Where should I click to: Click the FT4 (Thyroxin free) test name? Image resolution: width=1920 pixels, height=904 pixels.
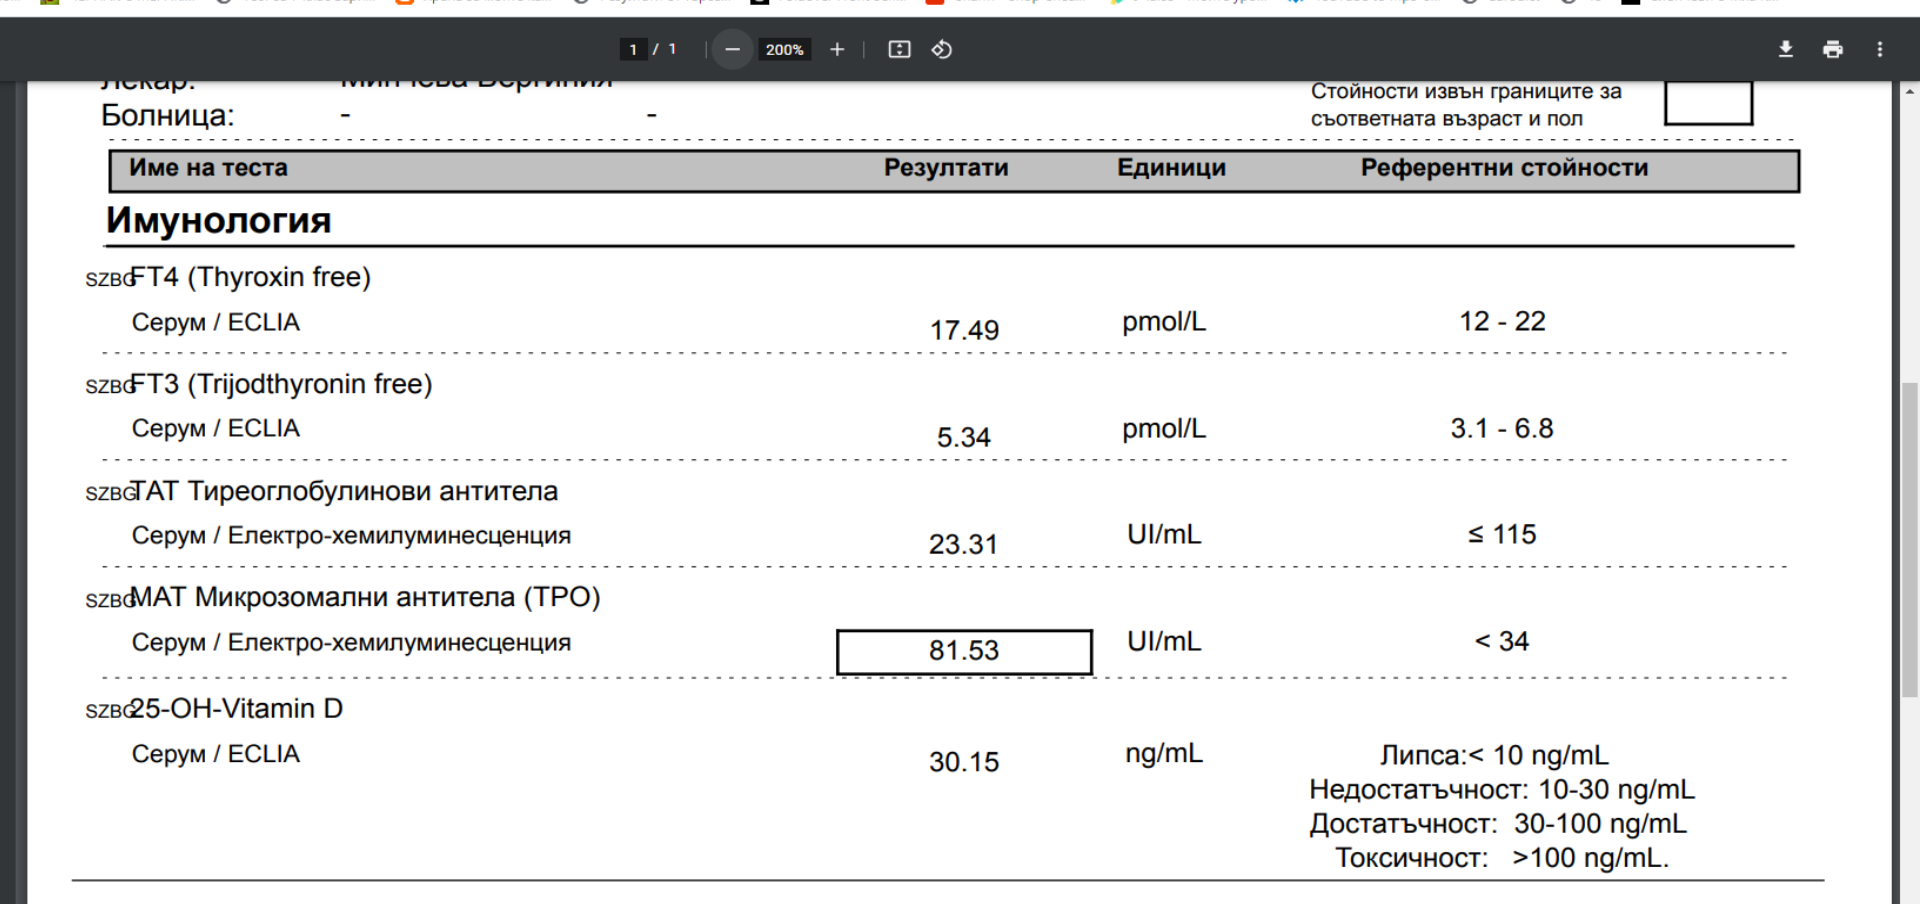point(250,277)
